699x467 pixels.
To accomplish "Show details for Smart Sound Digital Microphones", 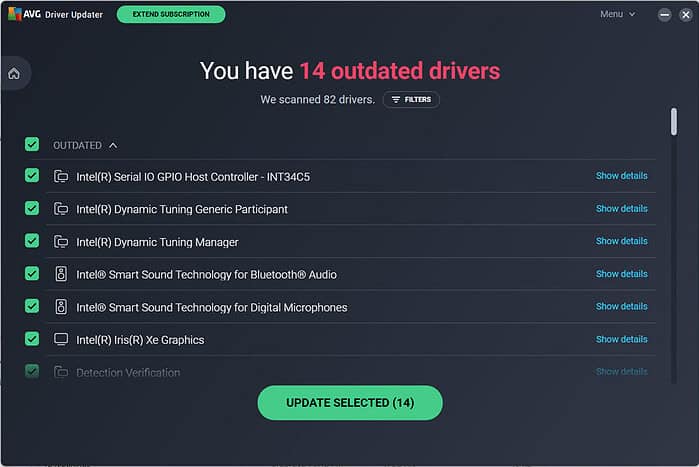I will pyautogui.click(x=621, y=307).
